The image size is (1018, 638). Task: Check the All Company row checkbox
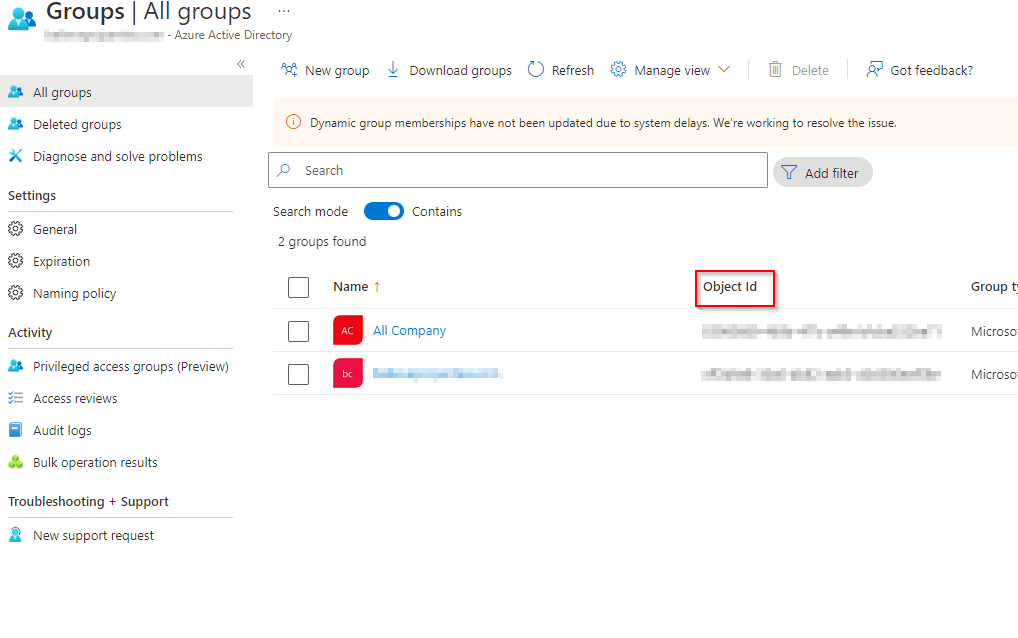coord(299,331)
